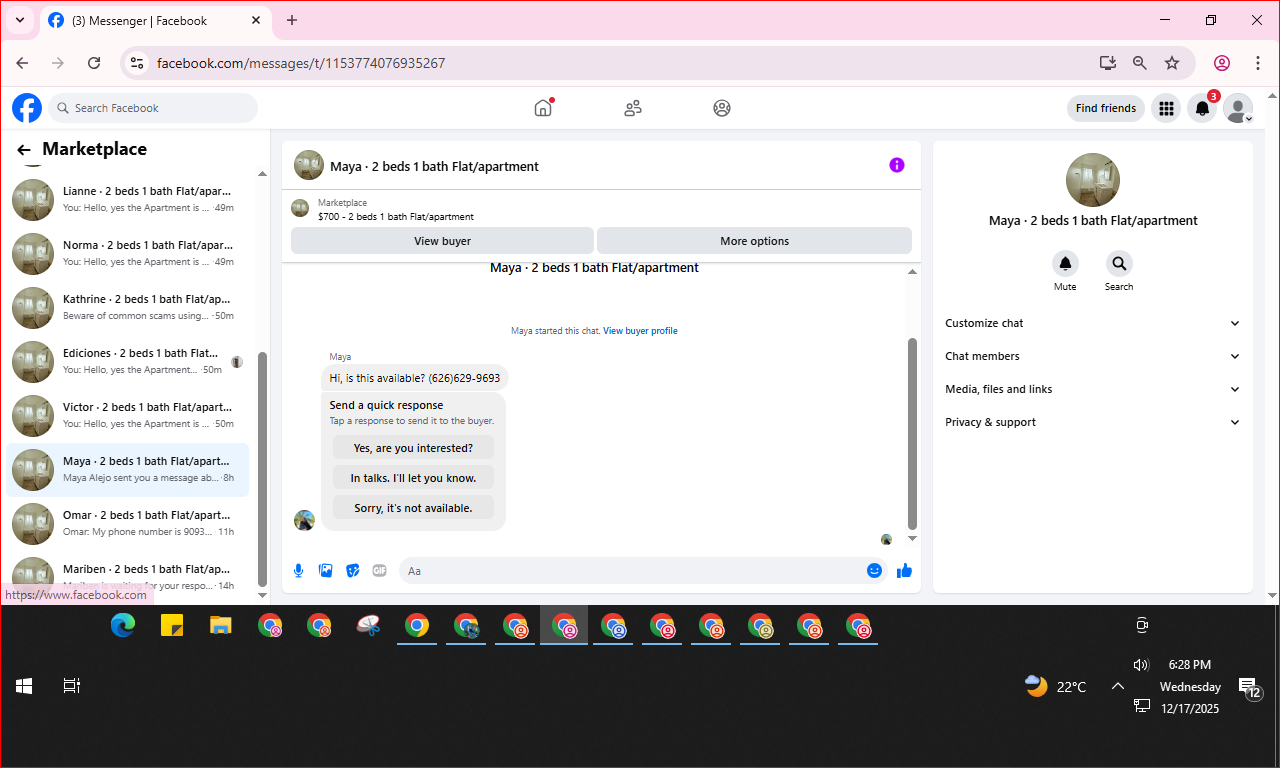Open the notifications bell with badge 3
The height and width of the screenshot is (768, 1280).
1203,108
